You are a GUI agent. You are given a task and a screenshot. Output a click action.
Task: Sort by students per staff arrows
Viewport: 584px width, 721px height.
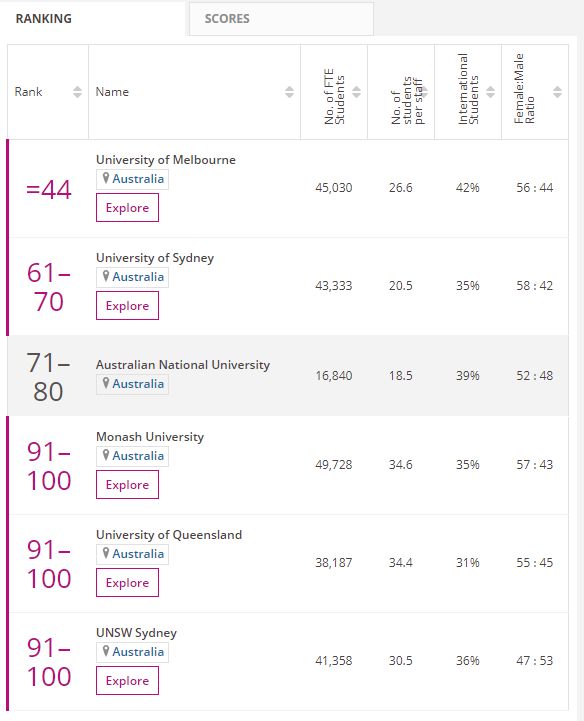424,92
